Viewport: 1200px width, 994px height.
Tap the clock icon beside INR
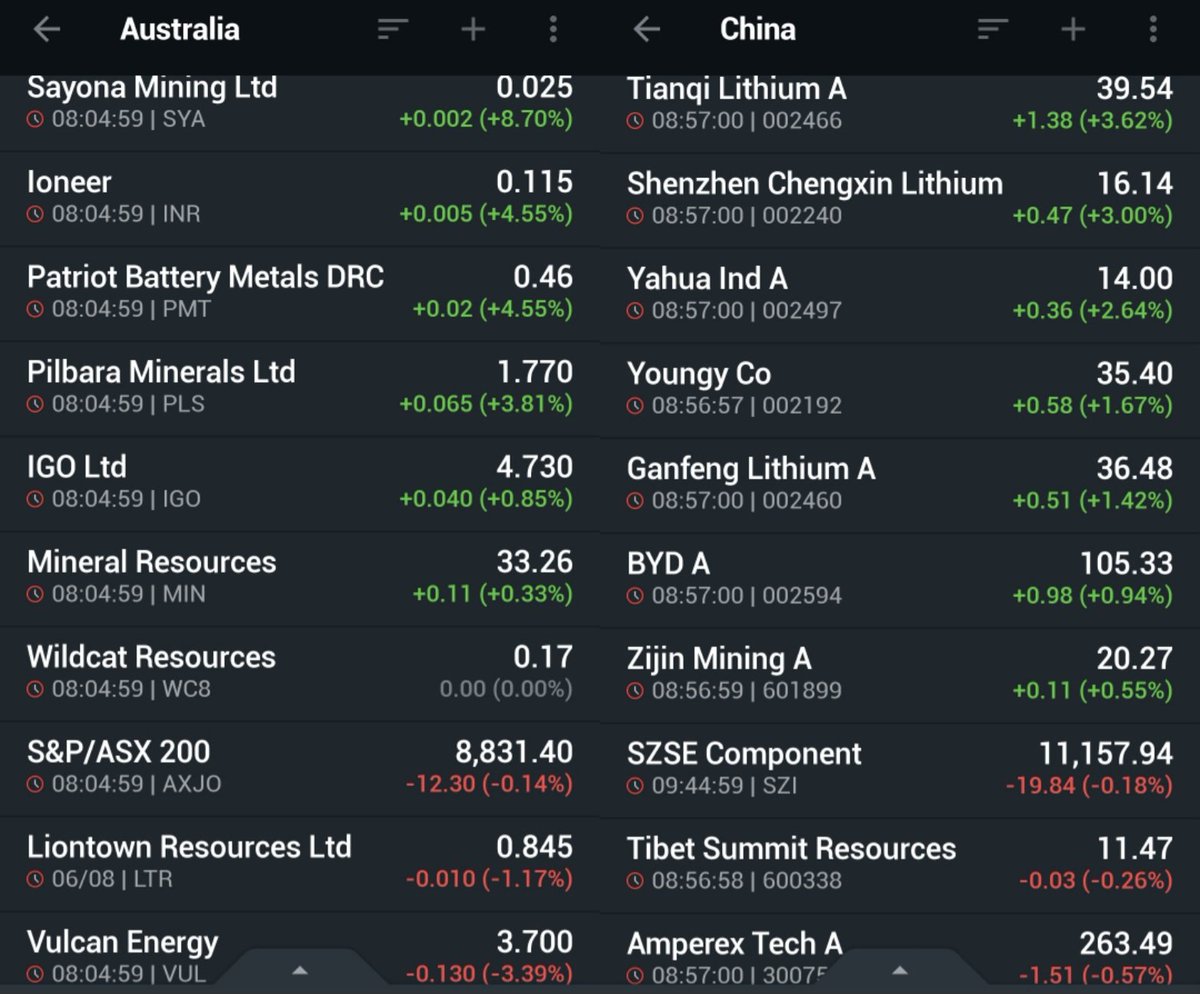[x=36, y=214]
